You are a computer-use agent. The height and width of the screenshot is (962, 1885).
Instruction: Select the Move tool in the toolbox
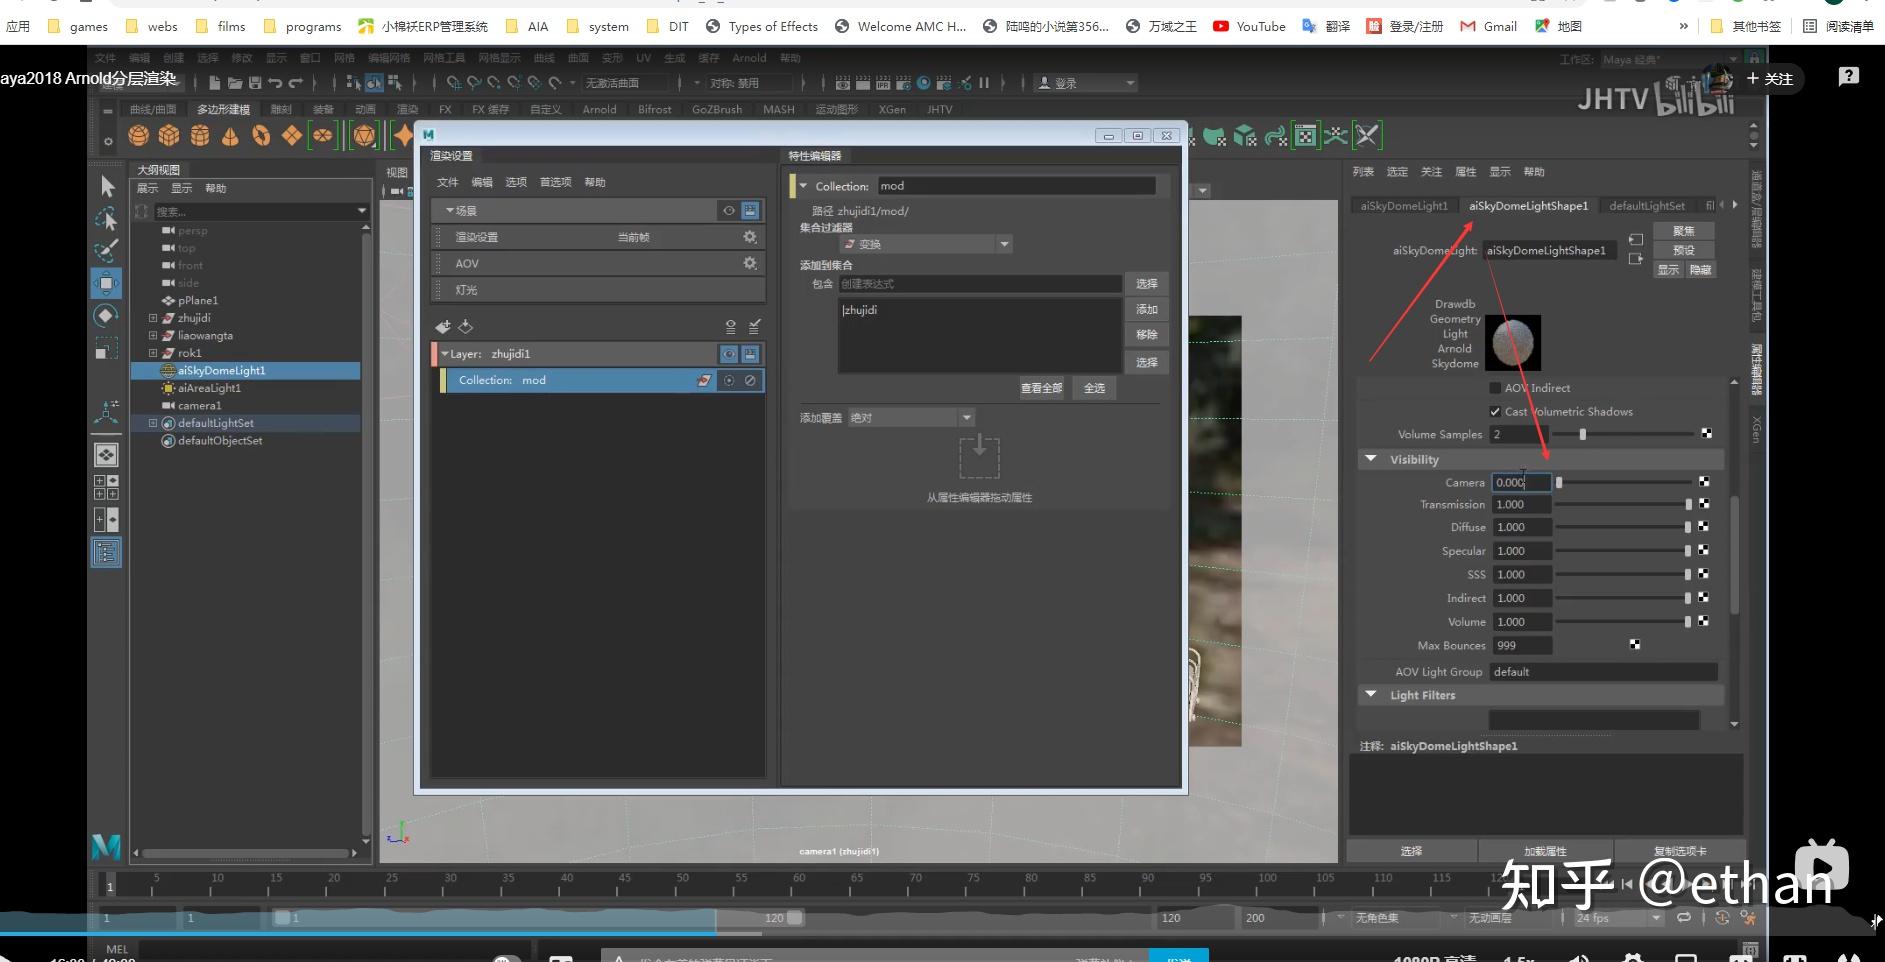pos(107,283)
